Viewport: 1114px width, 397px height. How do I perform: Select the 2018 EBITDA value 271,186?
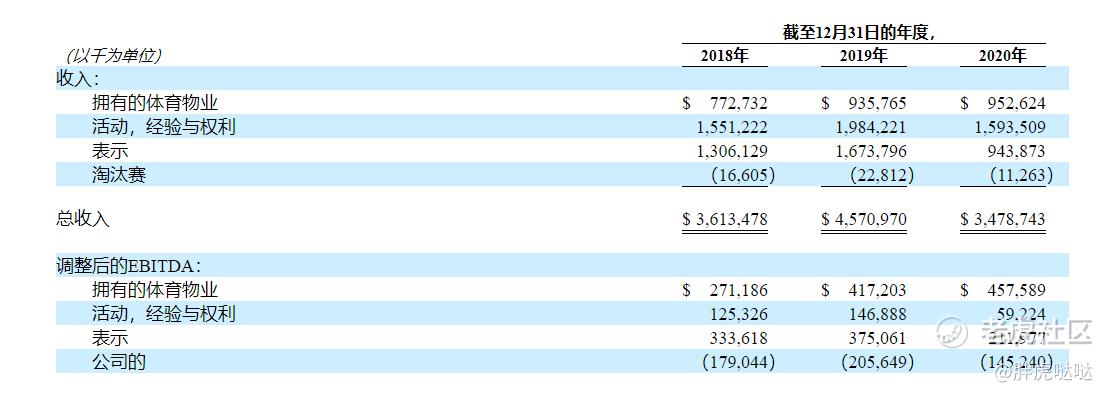click(x=739, y=290)
